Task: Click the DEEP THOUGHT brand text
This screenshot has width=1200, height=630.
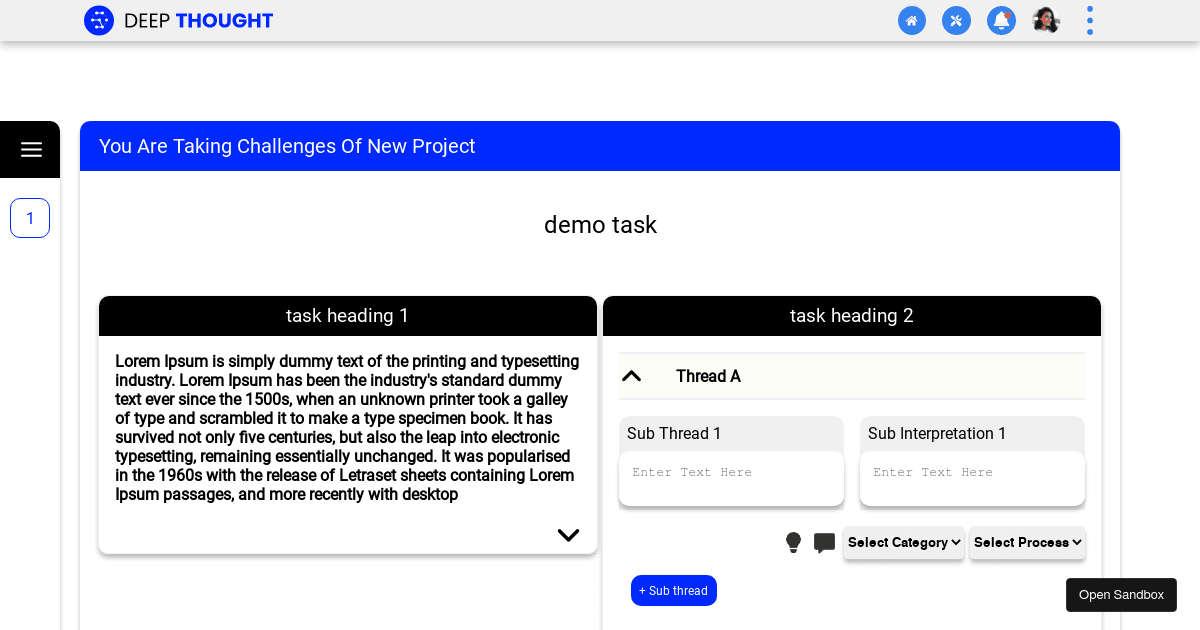Action: coord(198,21)
